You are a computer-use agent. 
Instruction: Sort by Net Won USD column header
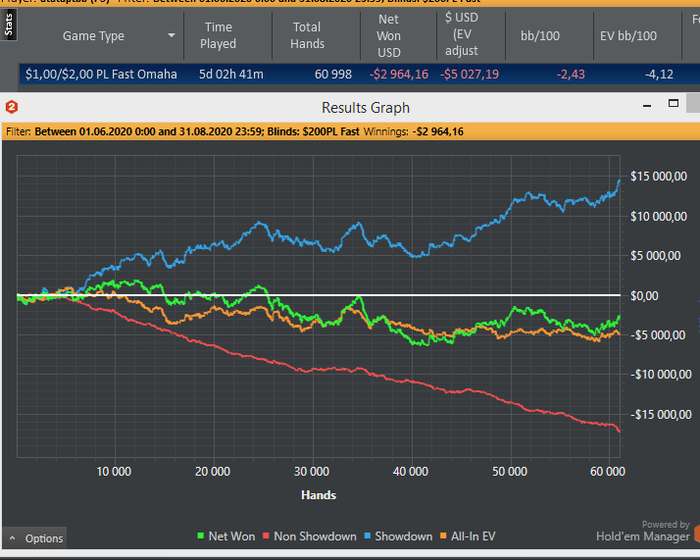click(389, 36)
